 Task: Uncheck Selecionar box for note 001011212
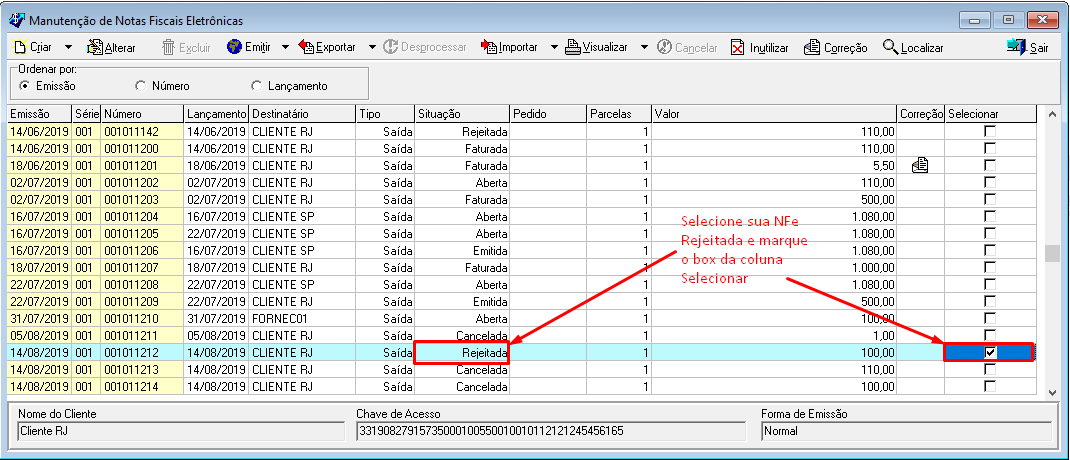(x=990, y=352)
